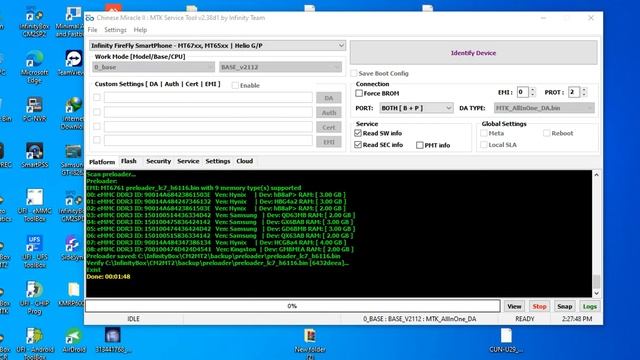Image resolution: width=640 pixels, height=360 pixels.
Task: Switch to Flash tab
Action: [x=129, y=161]
